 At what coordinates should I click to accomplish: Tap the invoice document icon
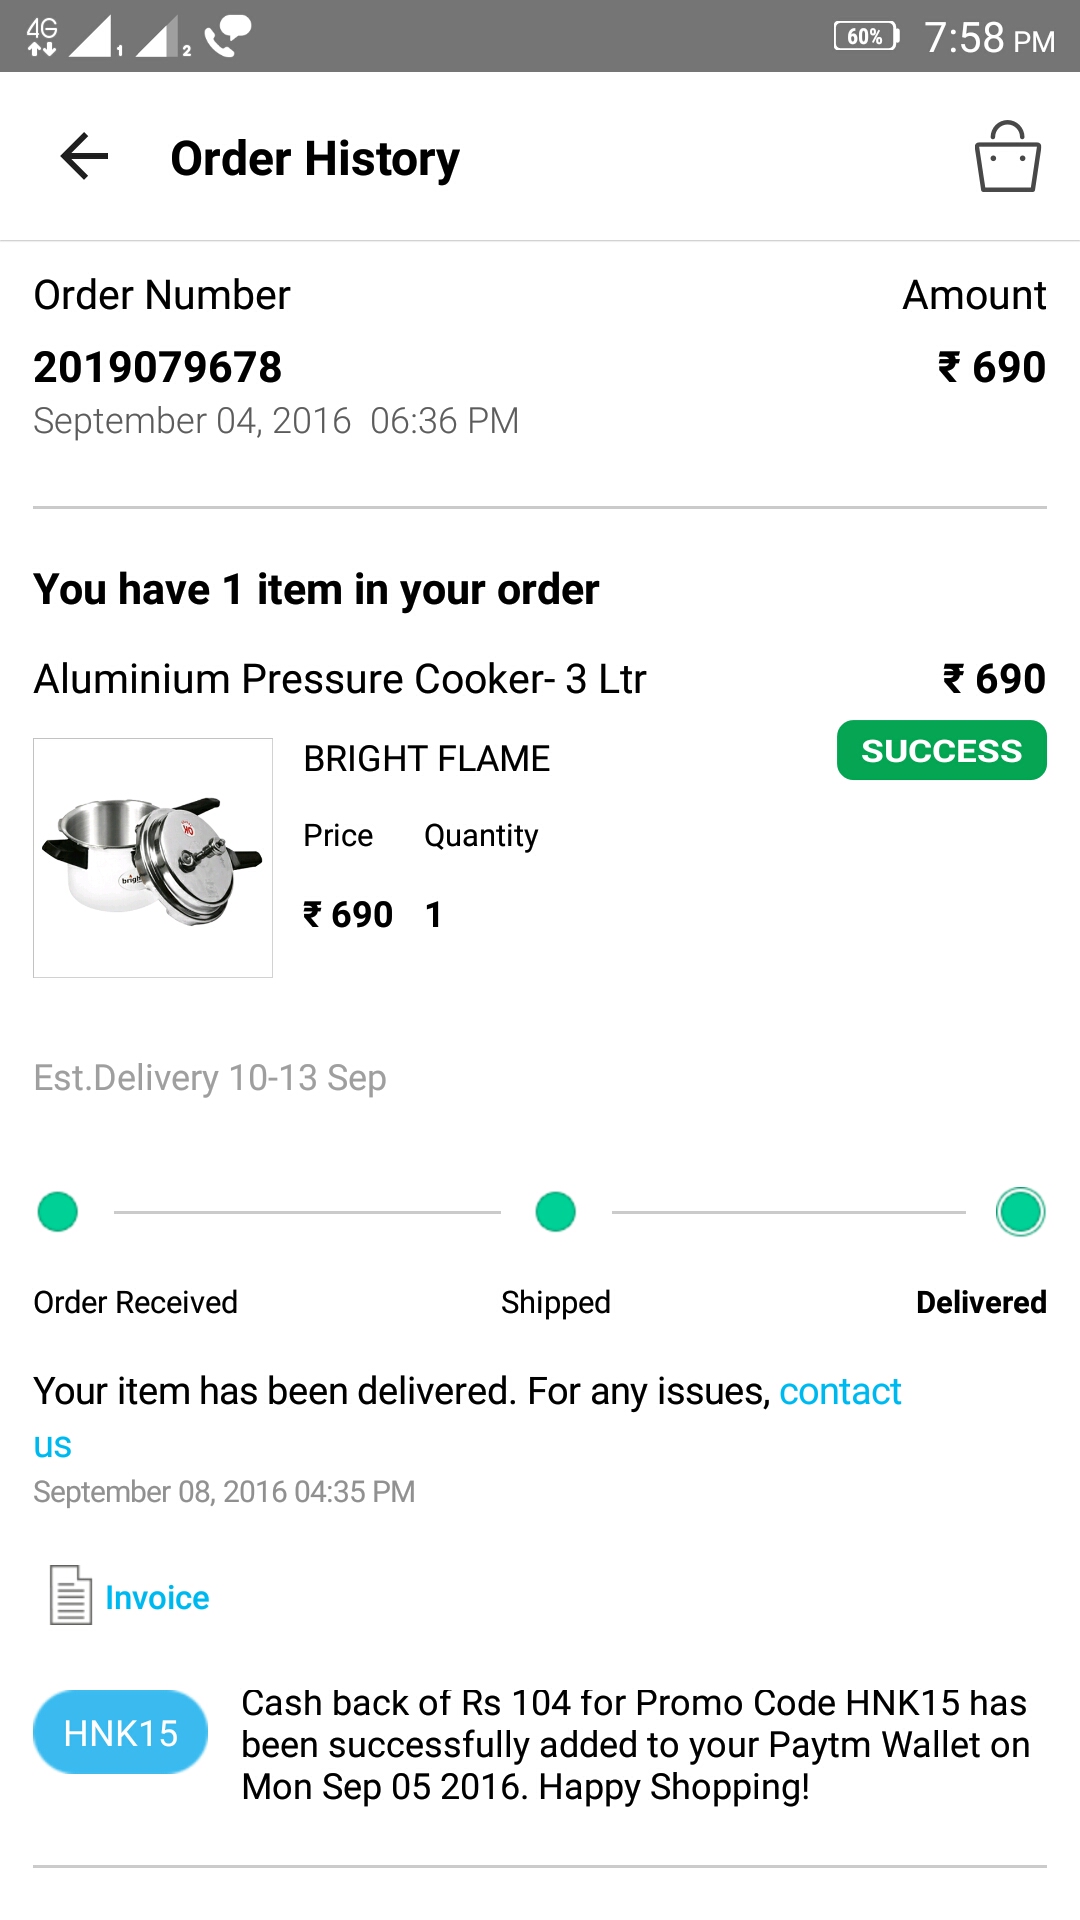click(70, 1595)
